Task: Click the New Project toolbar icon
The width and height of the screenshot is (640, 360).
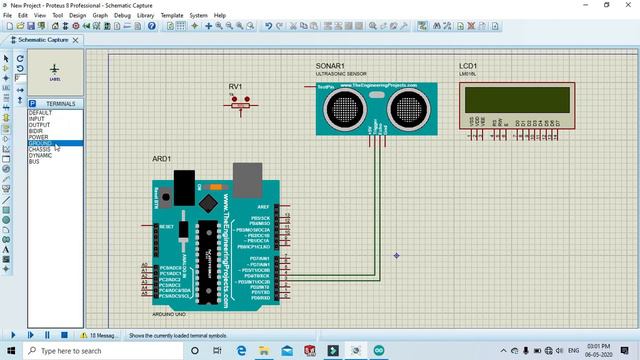Action: point(9,26)
